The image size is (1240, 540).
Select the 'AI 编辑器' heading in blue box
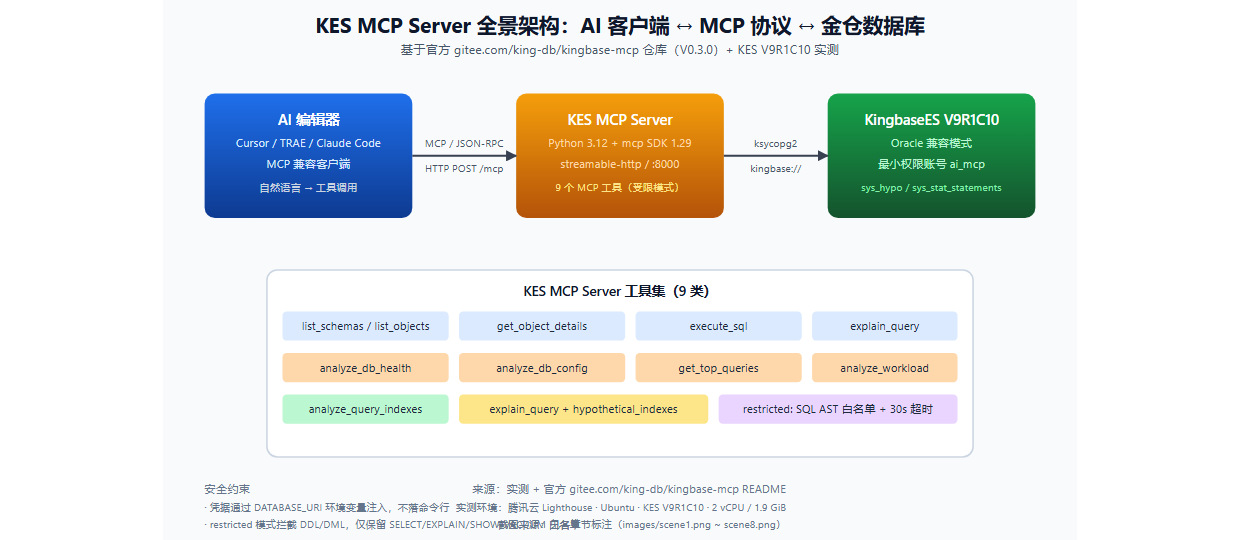308,119
